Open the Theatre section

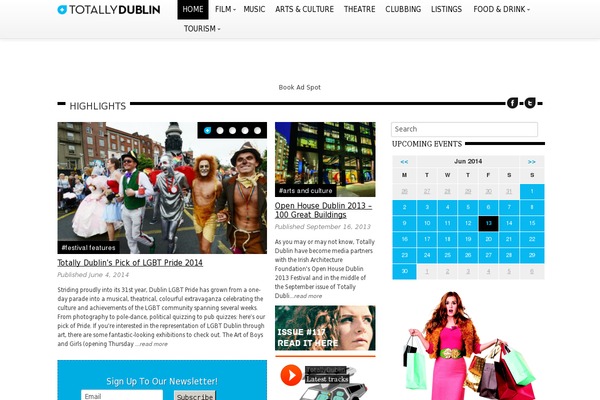point(359,9)
